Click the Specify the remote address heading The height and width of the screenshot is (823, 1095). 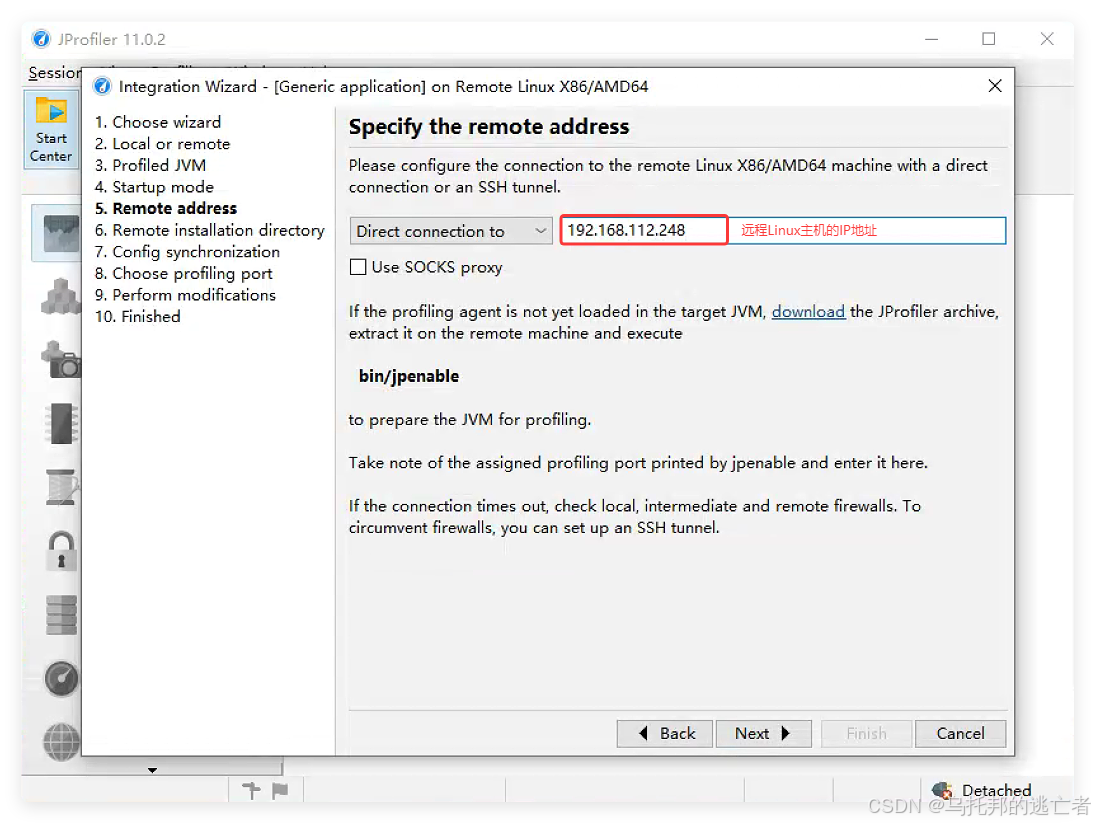click(489, 126)
